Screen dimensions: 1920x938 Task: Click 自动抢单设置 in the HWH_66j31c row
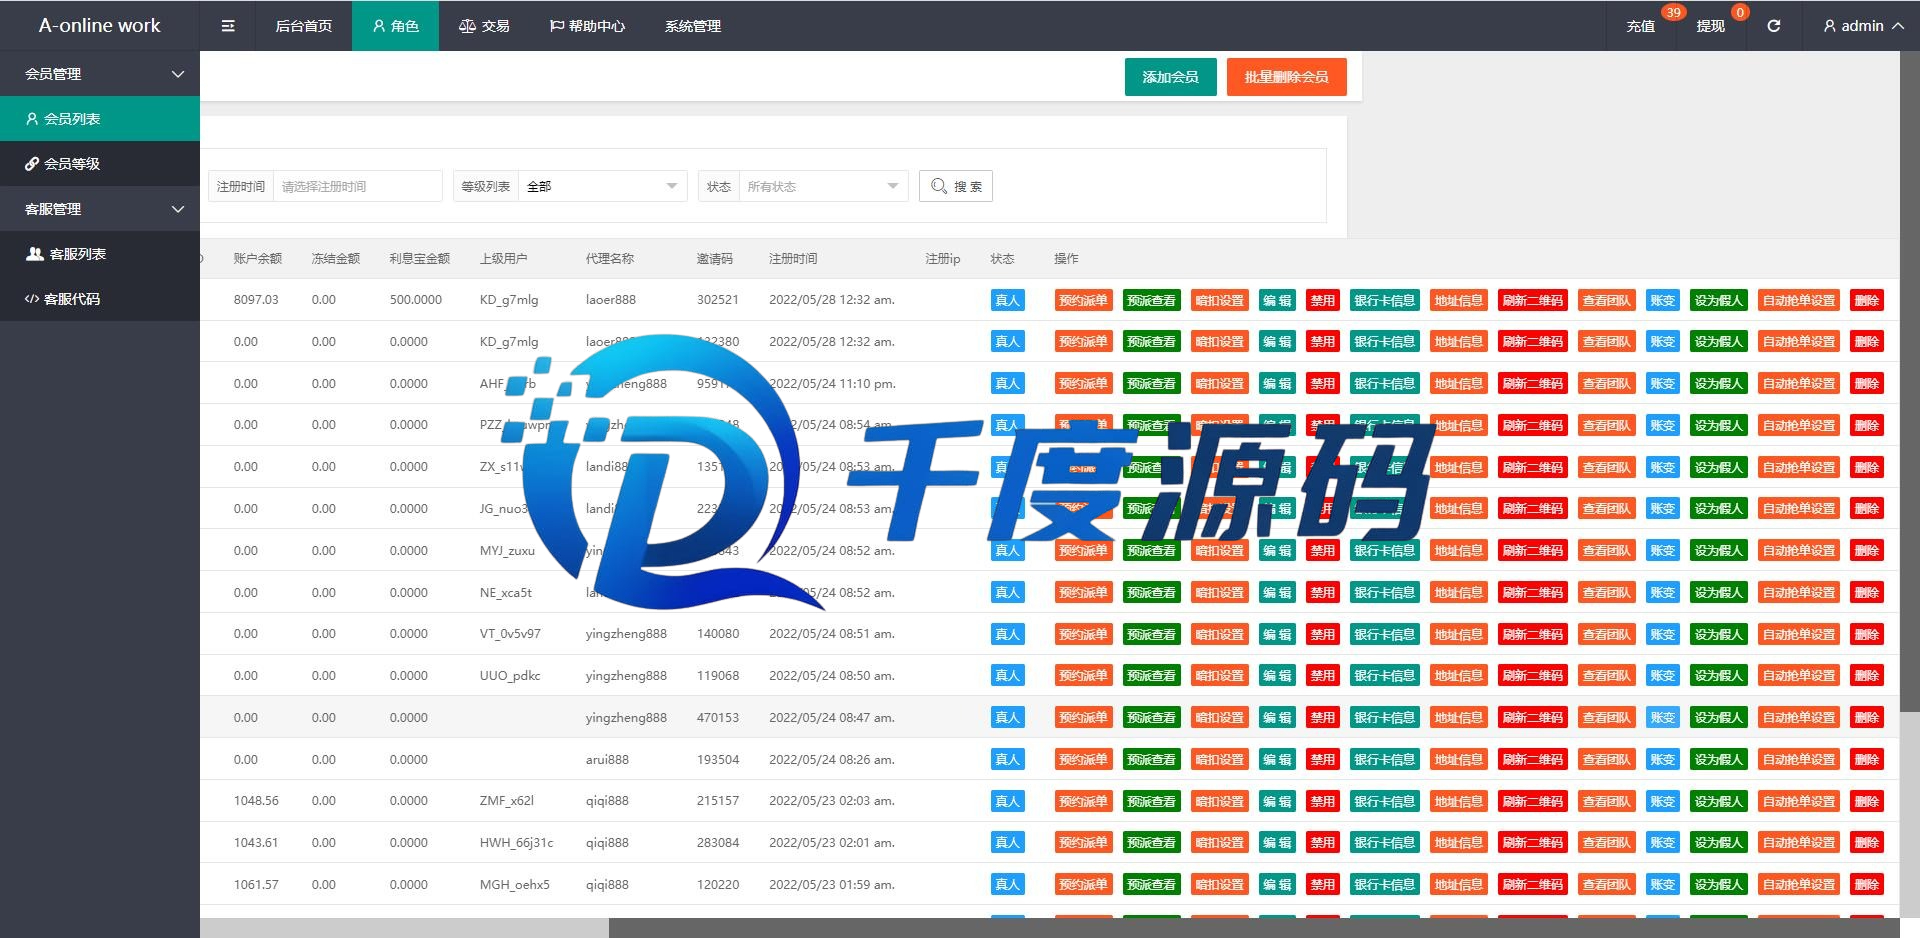1799,843
